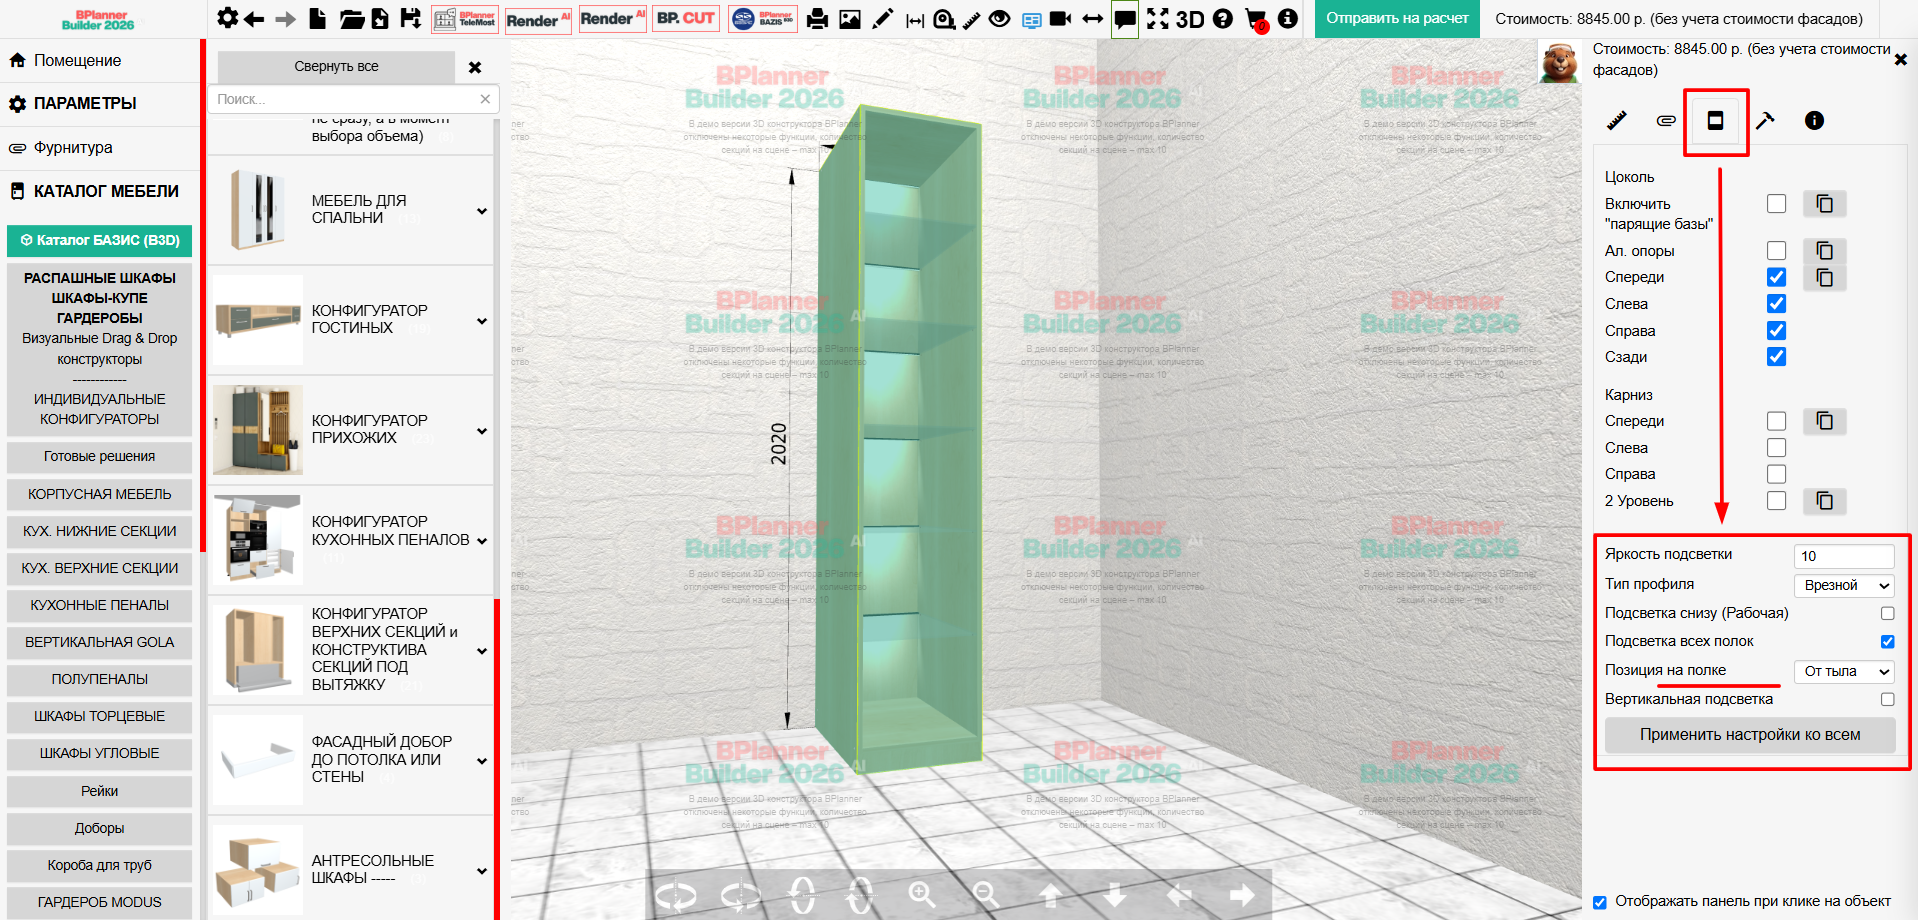Create new project file icon
The height and width of the screenshot is (920, 1918).
click(317, 18)
